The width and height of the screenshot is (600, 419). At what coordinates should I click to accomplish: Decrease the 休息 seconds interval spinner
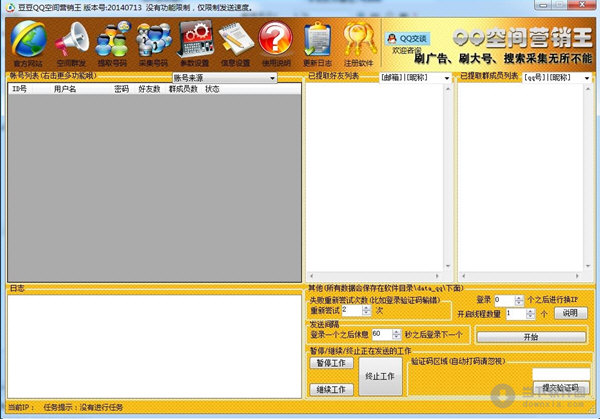(x=397, y=337)
